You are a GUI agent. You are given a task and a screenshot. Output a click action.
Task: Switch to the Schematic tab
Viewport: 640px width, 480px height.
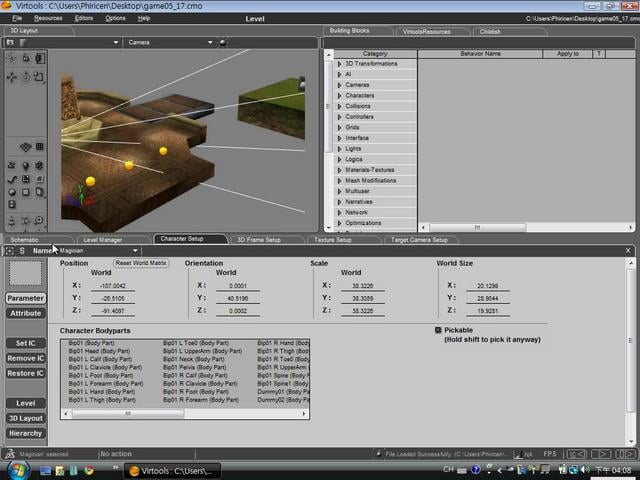tap(37, 240)
